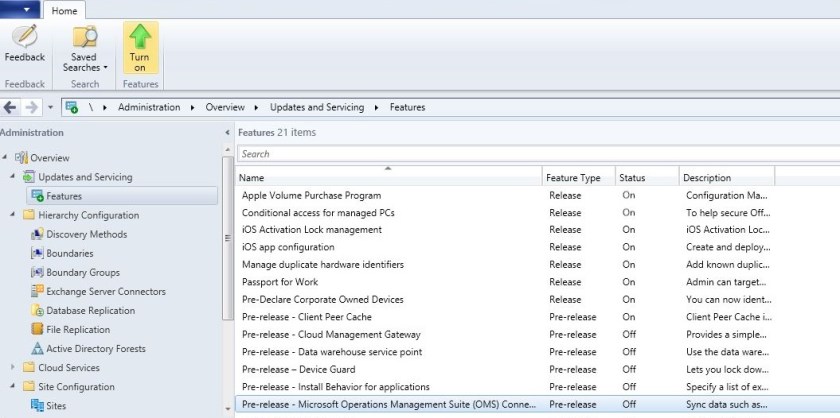The width and height of the screenshot is (840, 418).
Task: Switch to the Home ribbon tab
Action: pyautogui.click(x=65, y=10)
